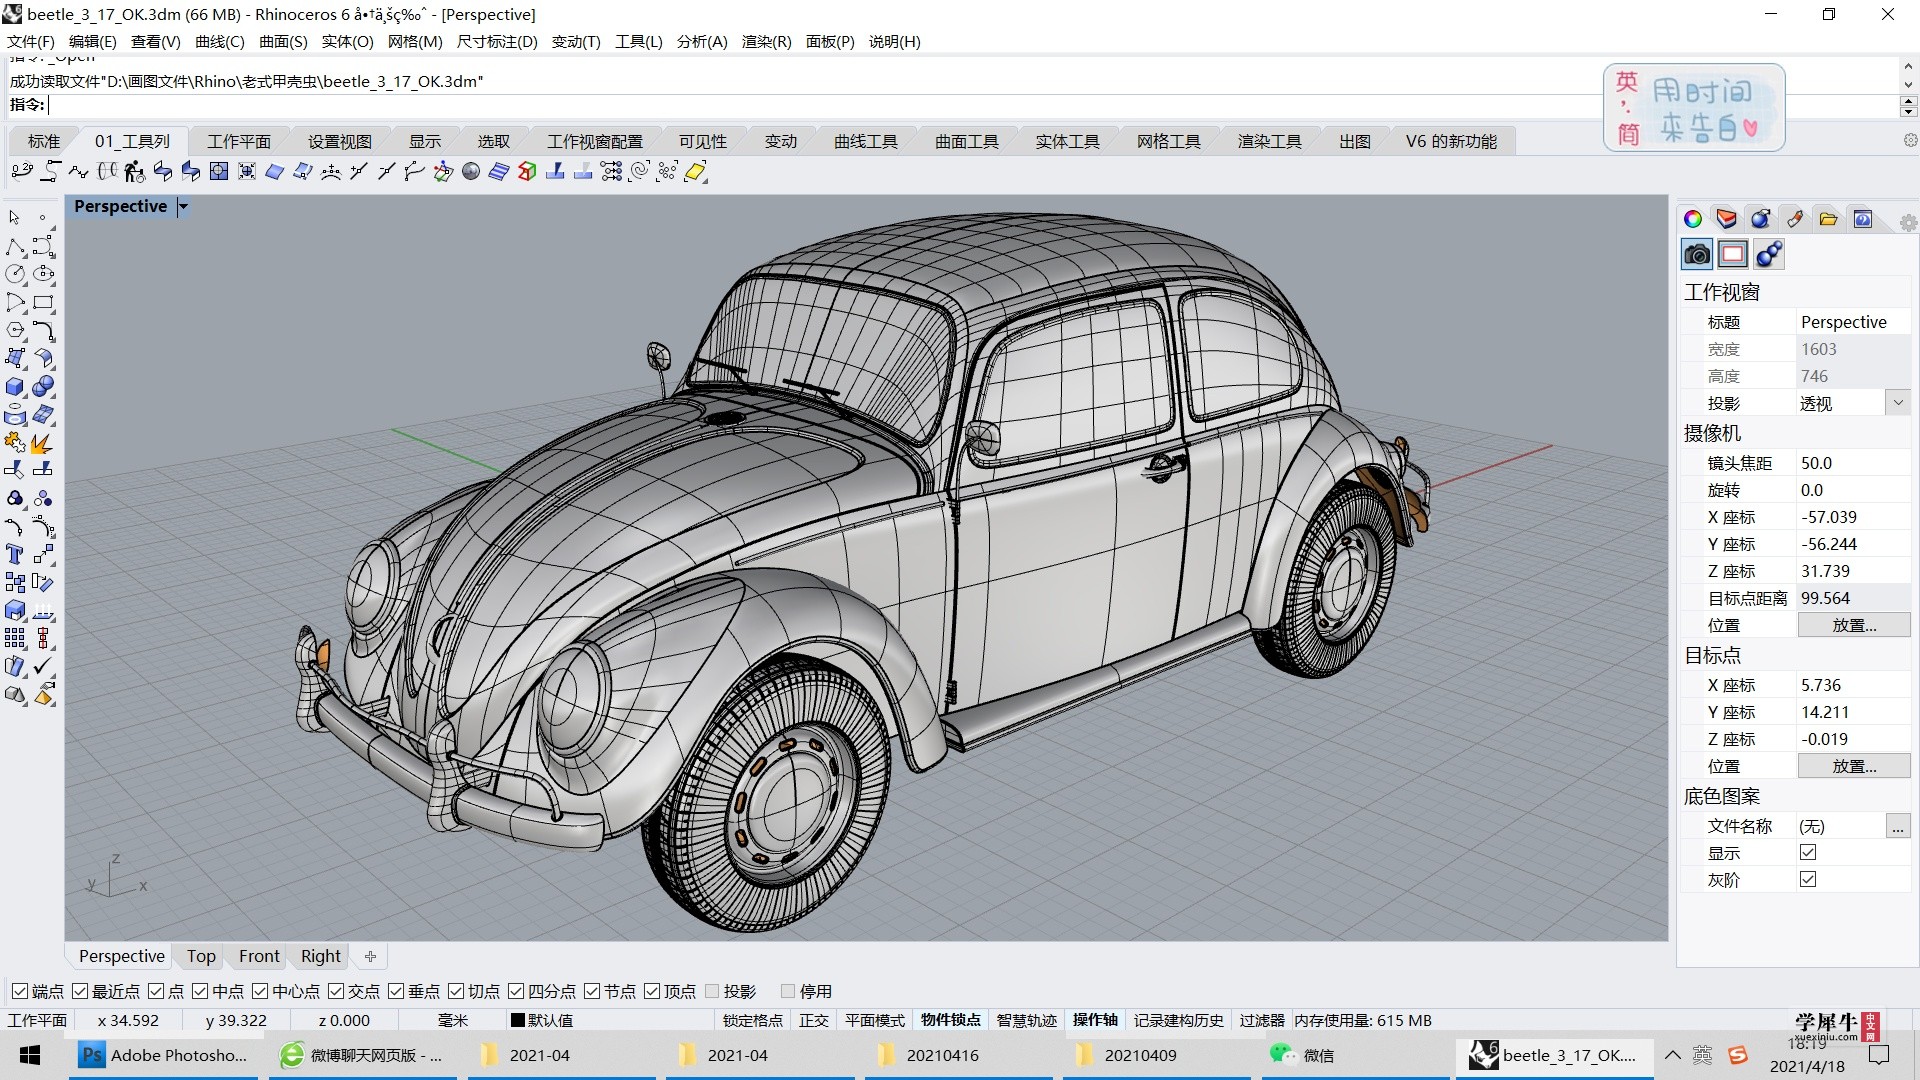Screen dimensions: 1920x1080
Task: Open the boolean union spheres tool
Action: coord(43,387)
